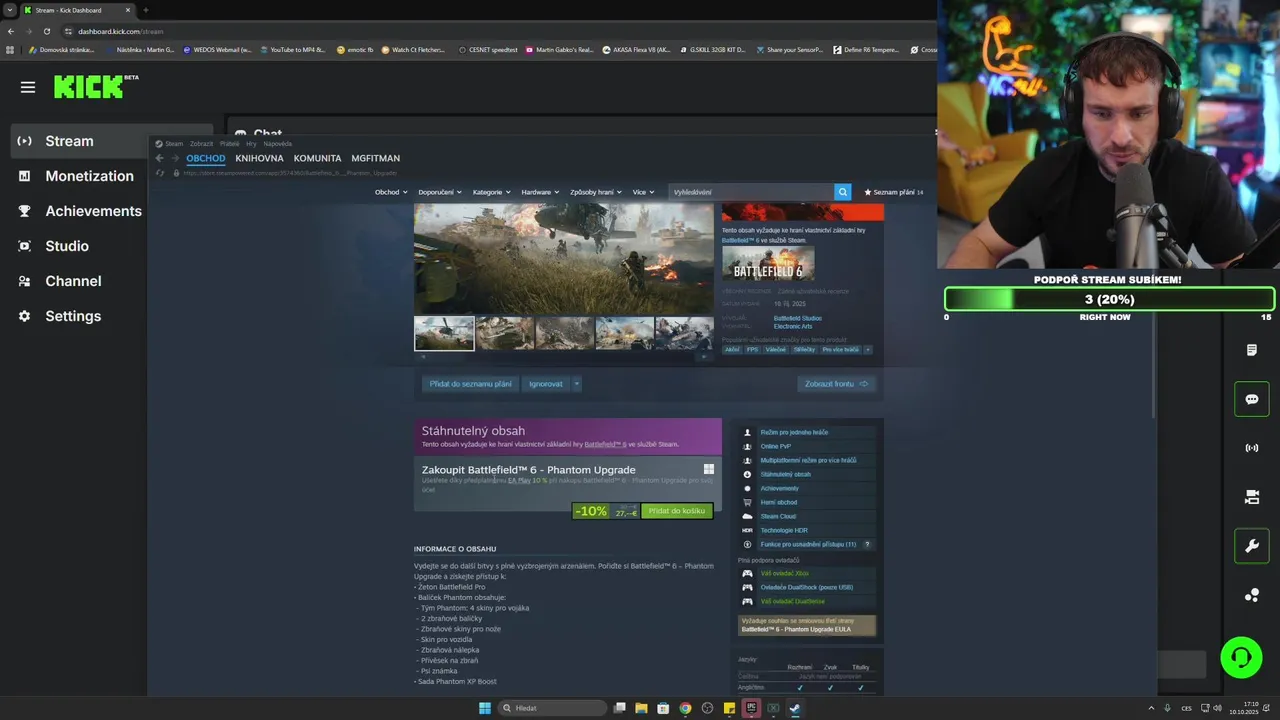Screen dimensions: 1280x720
Task: Go back in Steam navigation
Action: (159, 158)
